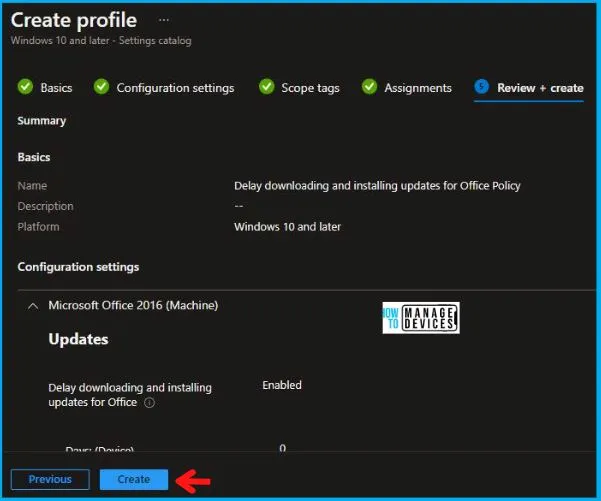Click the 'Configuration settings' summary heading
This screenshot has height=501, width=601.
coord(78,267)
